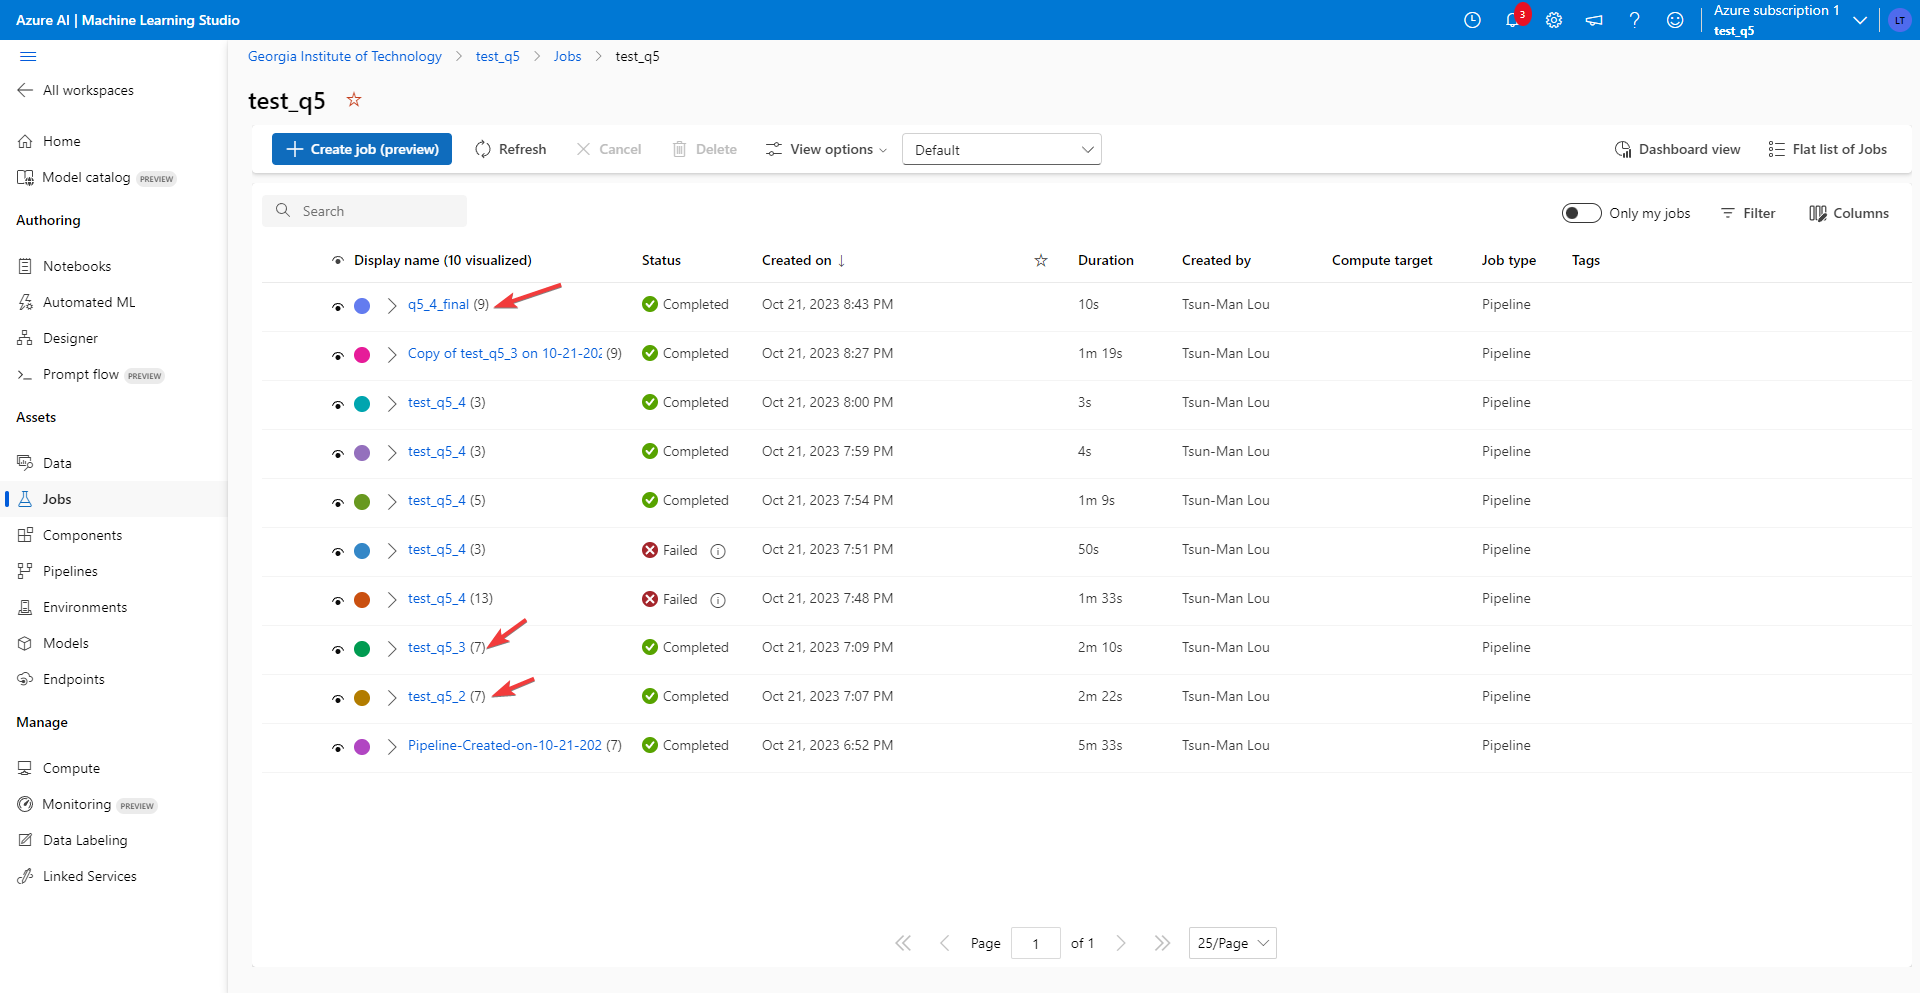This screenshot has width=1920, height=993.
Task: Click the pink color dot of Copy of test_q5_3
Action: point(362,355)
